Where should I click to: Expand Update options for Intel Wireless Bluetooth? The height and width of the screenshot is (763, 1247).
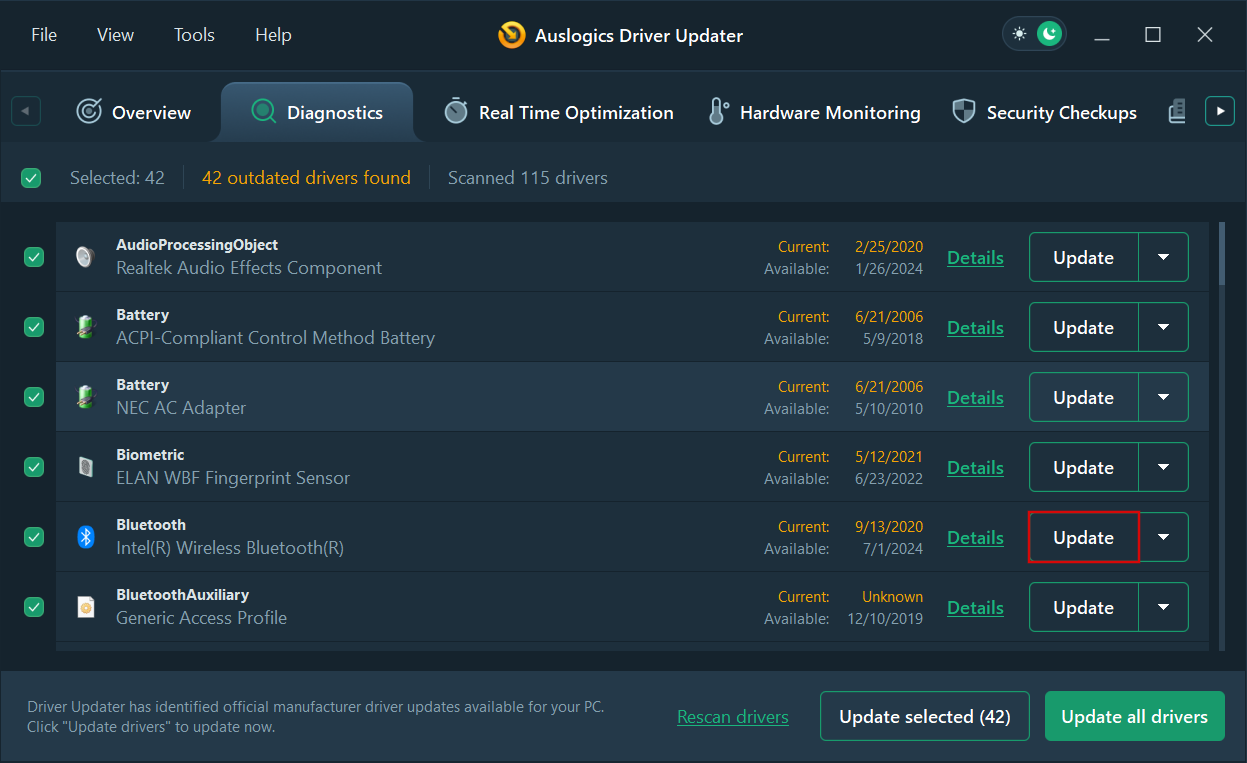(x=1164, y=537)
